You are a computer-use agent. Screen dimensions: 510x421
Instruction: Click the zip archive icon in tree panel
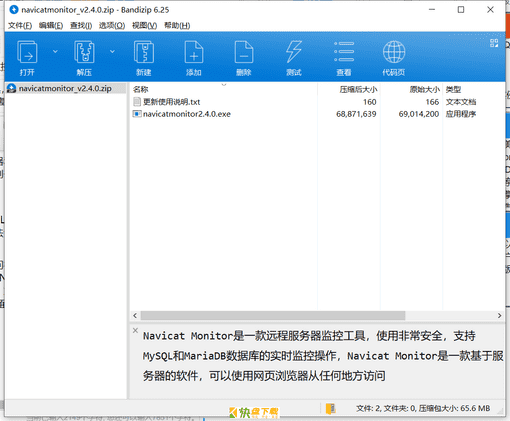pos(12,88)
